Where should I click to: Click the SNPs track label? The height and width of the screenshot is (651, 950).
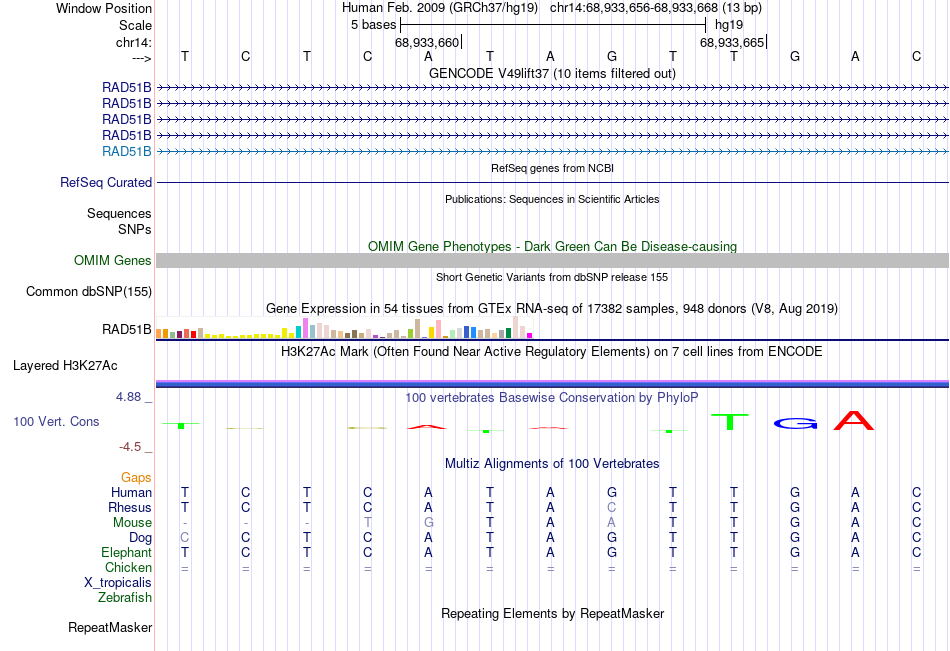(x=135, y=229)
